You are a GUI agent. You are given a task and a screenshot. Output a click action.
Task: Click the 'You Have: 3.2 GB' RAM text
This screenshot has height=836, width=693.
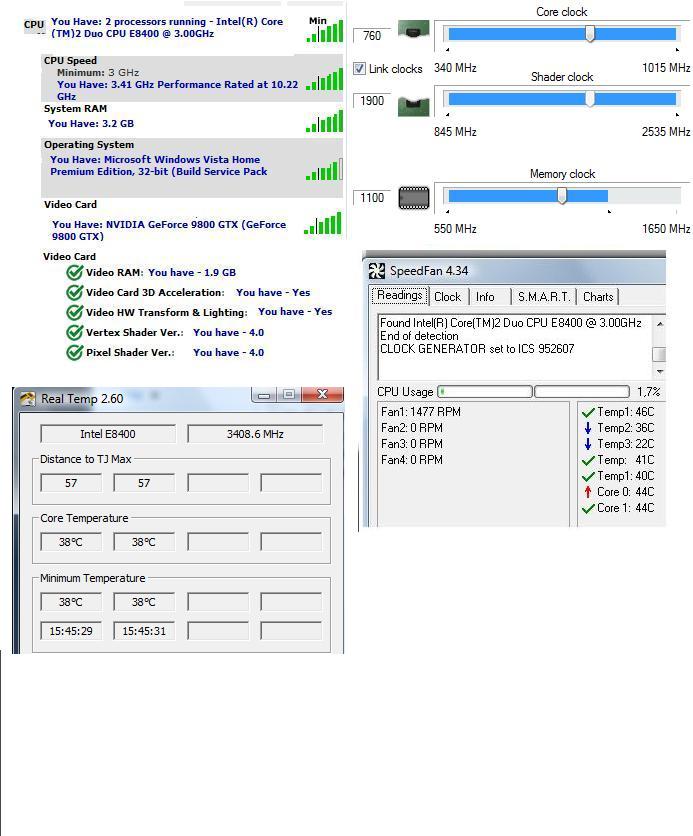91,123
